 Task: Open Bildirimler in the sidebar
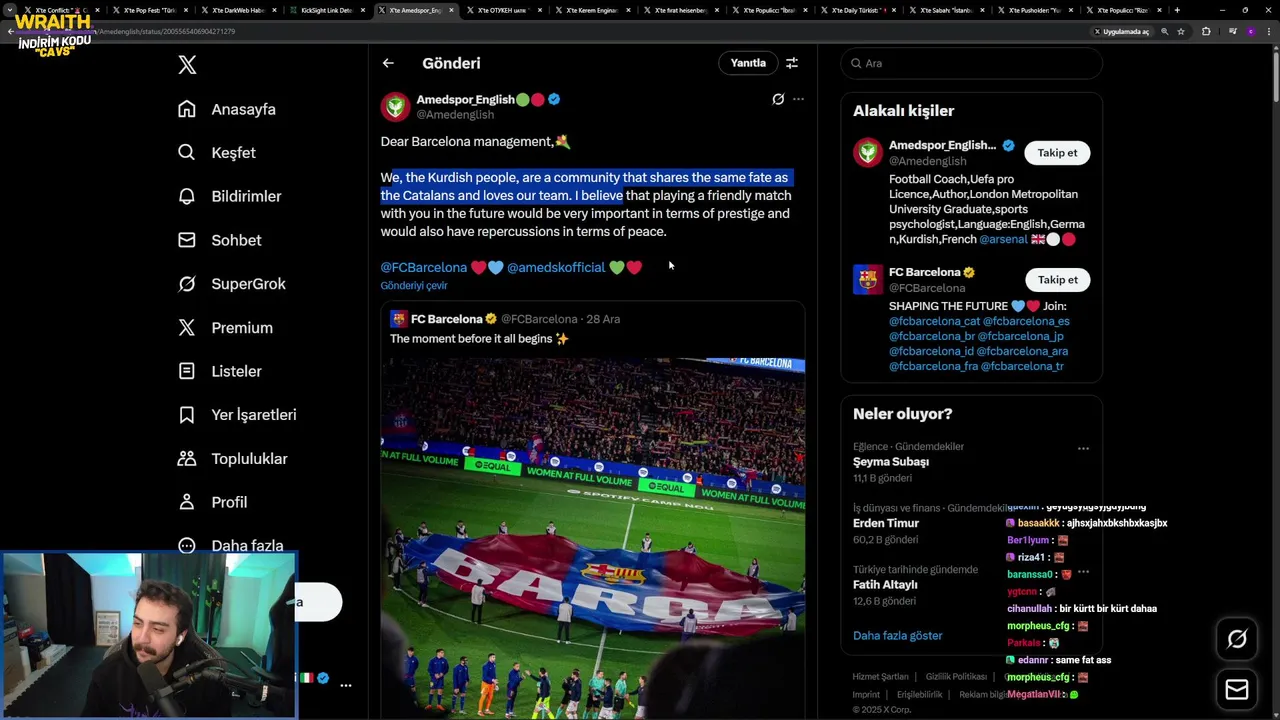tap(229, 196)
